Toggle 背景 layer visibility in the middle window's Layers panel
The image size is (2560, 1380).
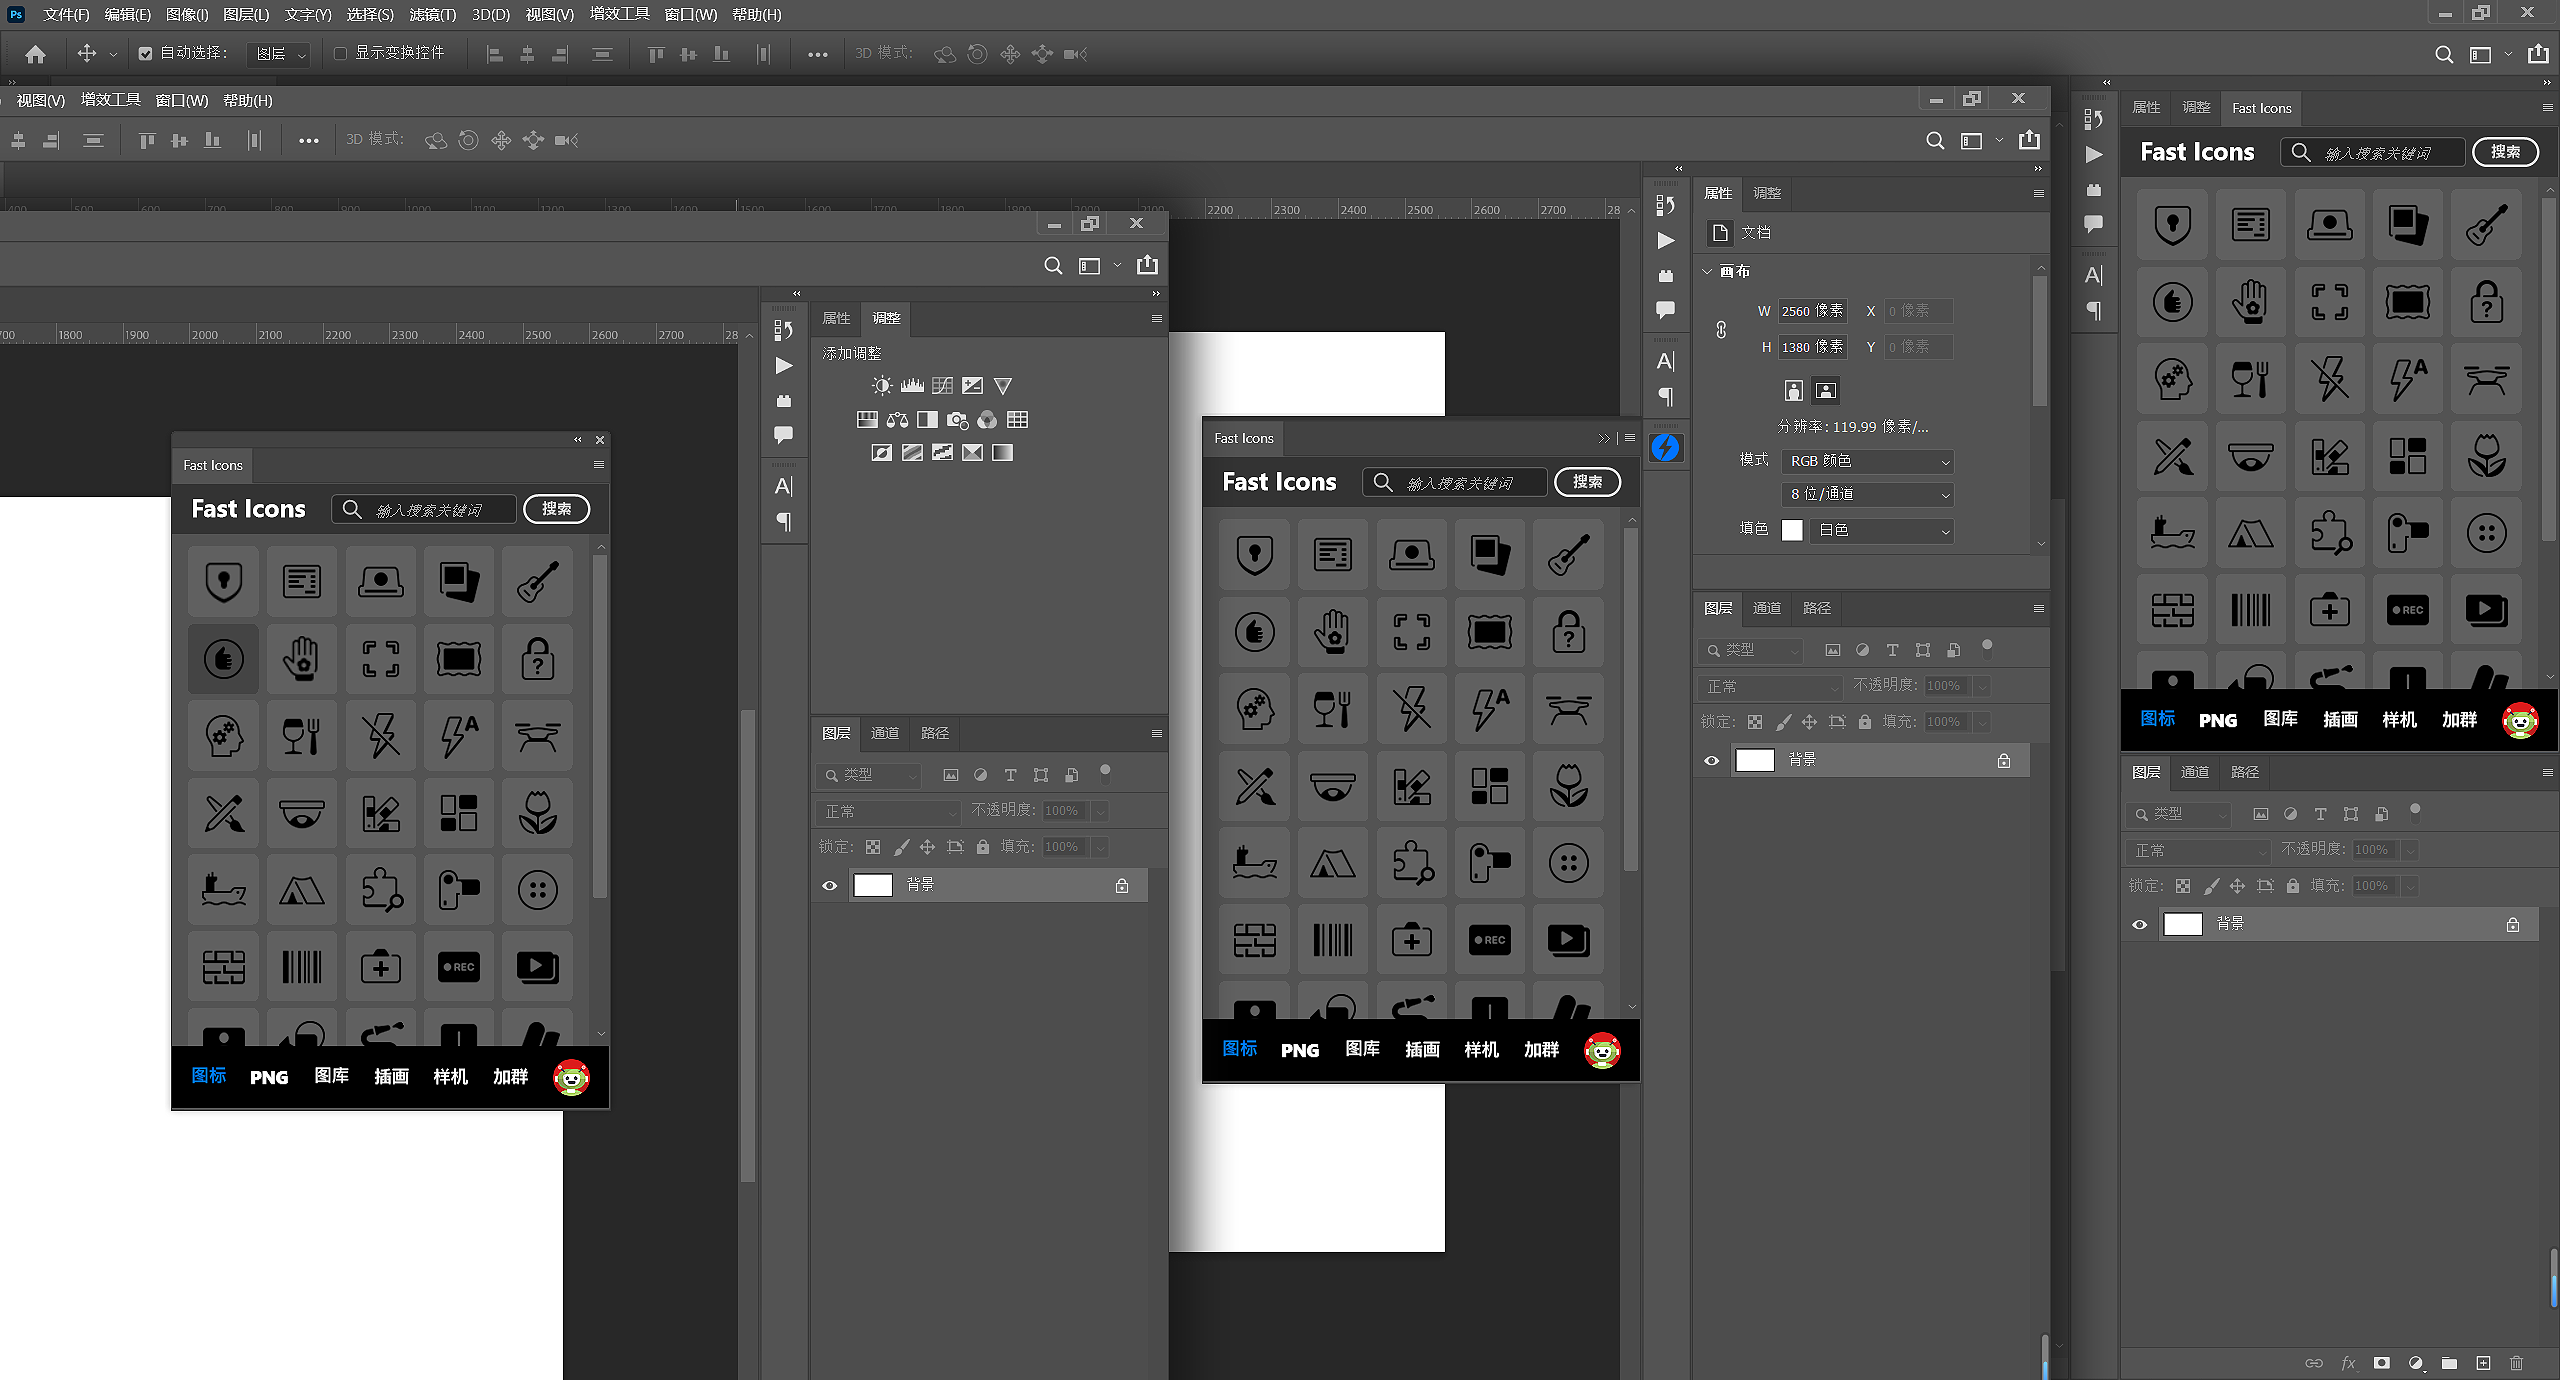pos(1711,760)
